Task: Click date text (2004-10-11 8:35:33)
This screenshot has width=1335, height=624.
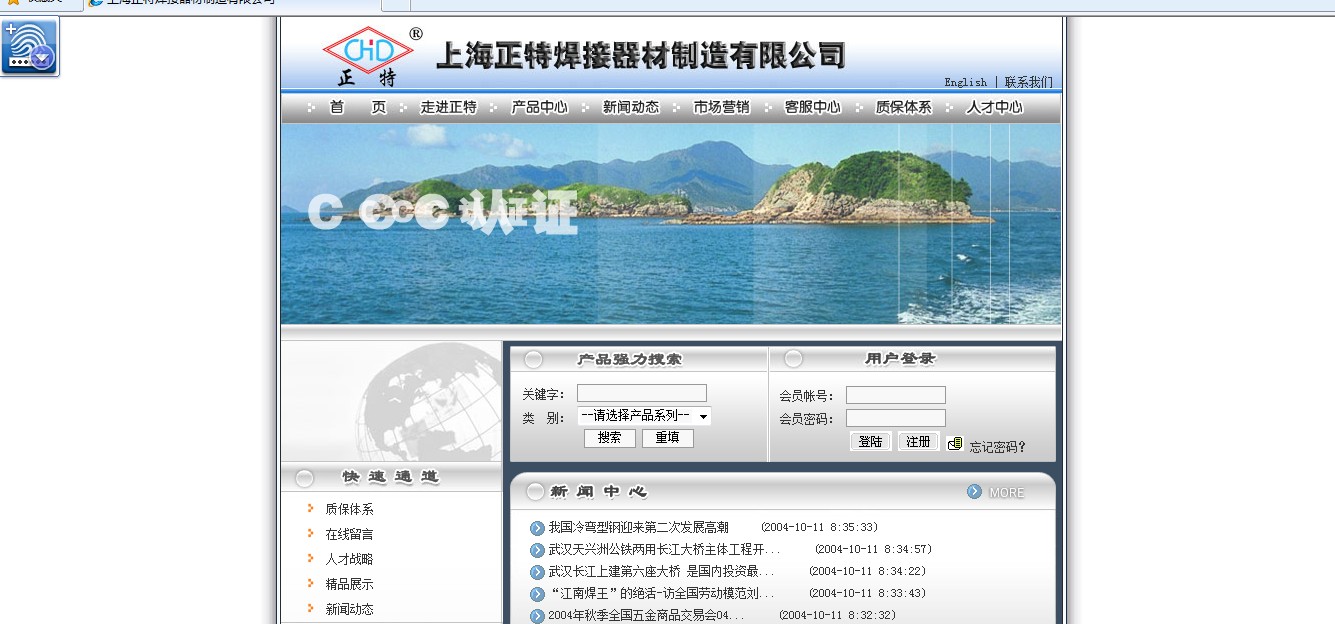Action: point(819,527)
